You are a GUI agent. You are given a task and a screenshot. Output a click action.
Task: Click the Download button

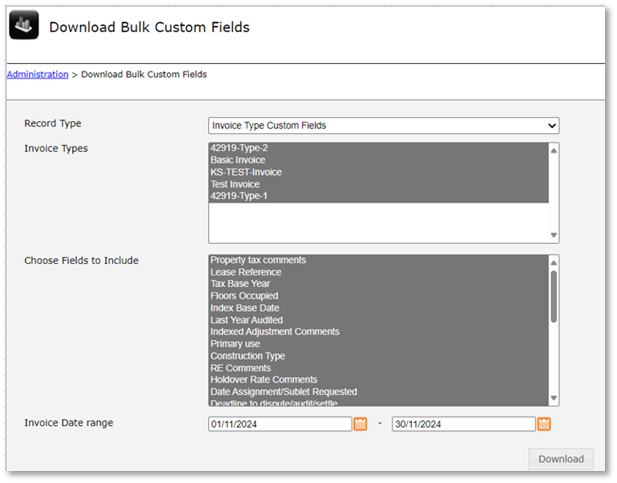pos(561,459)
